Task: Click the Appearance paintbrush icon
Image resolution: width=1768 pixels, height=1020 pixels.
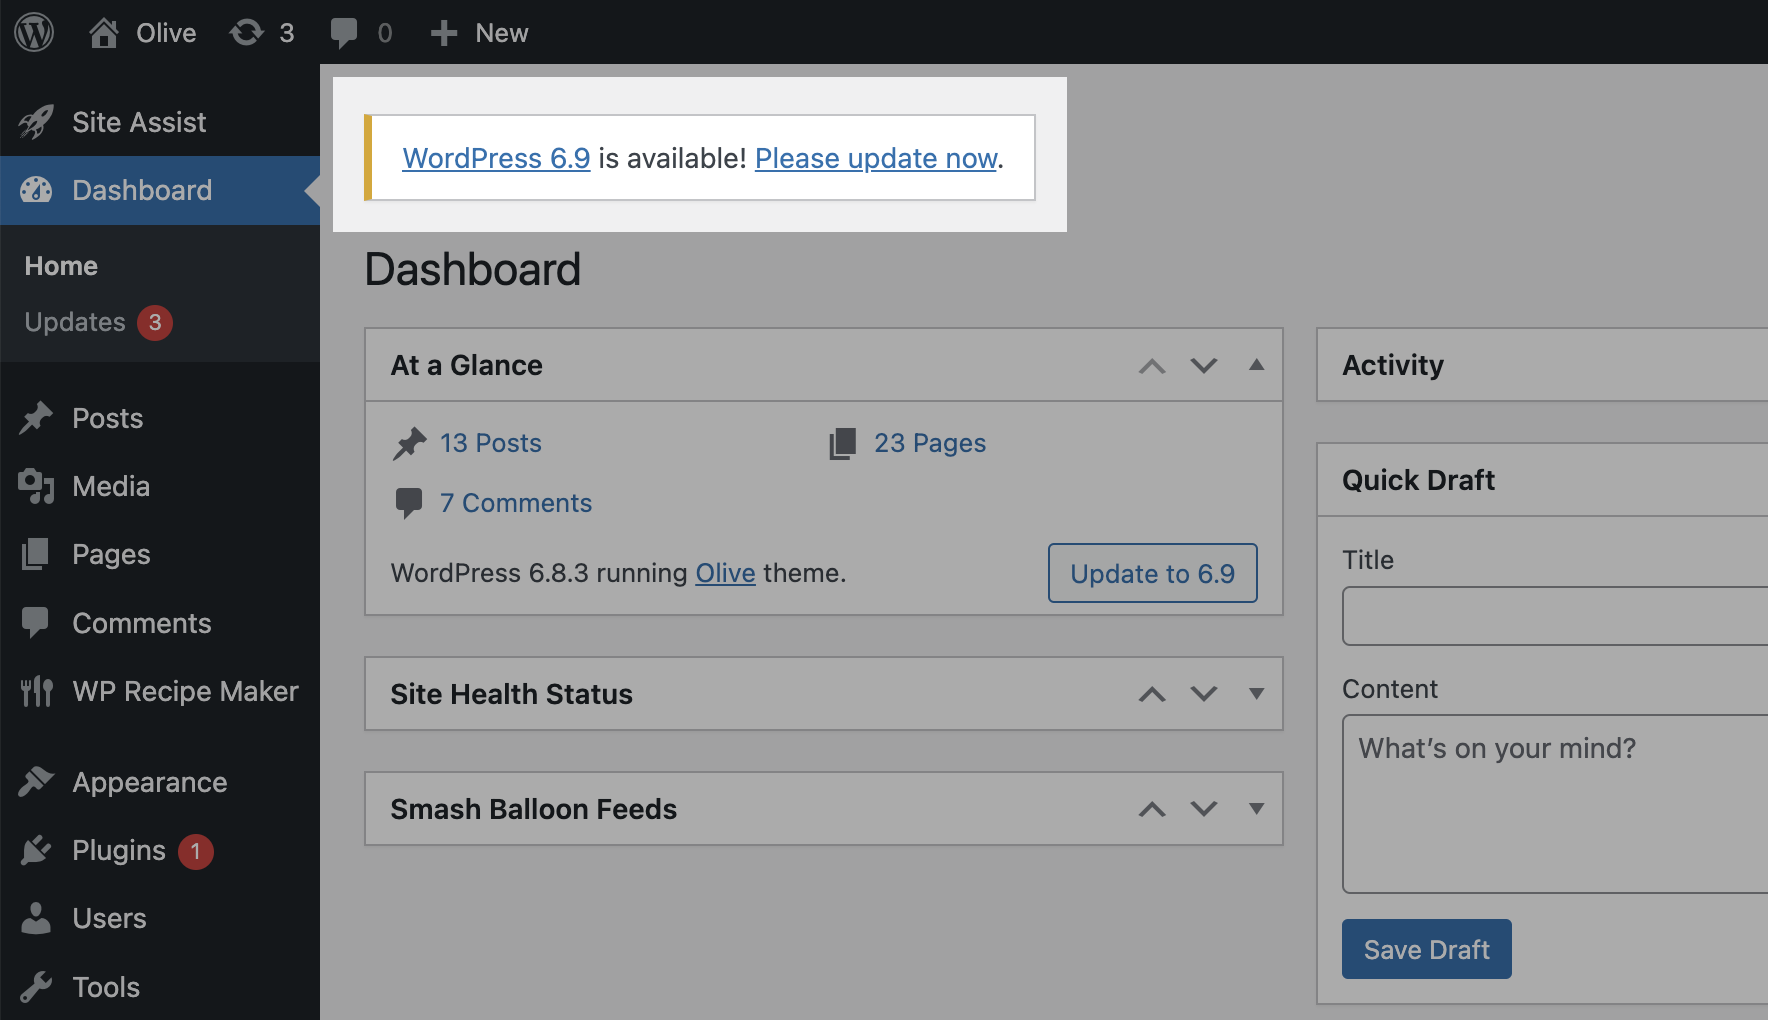Action: pos(36,782)
